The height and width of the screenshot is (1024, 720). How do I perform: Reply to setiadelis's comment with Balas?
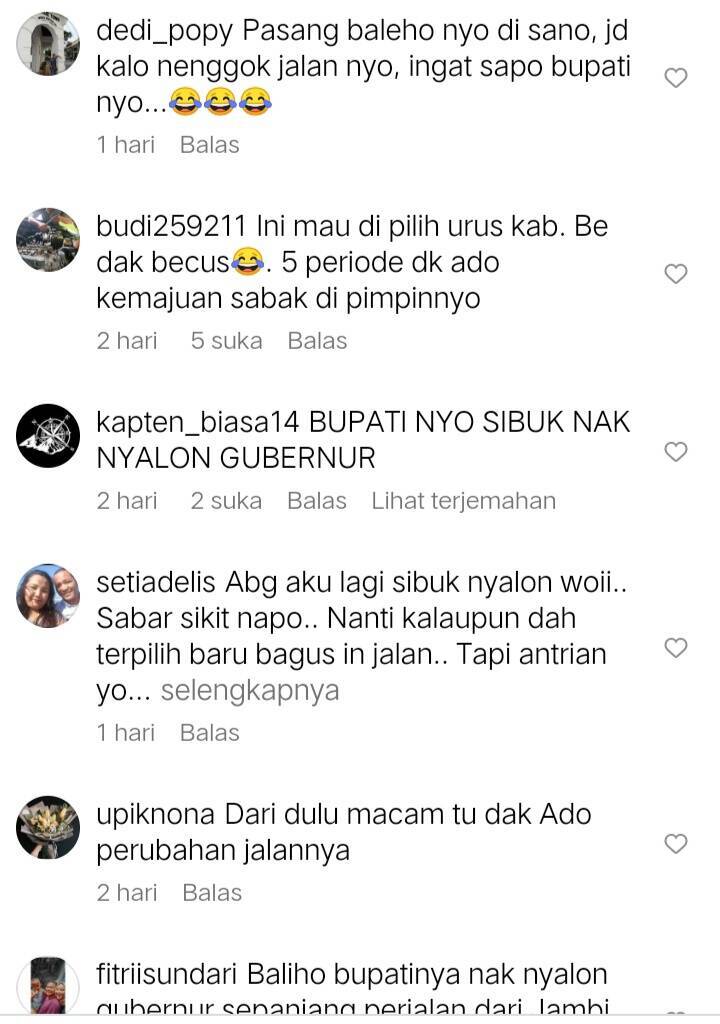coord(210,733)
